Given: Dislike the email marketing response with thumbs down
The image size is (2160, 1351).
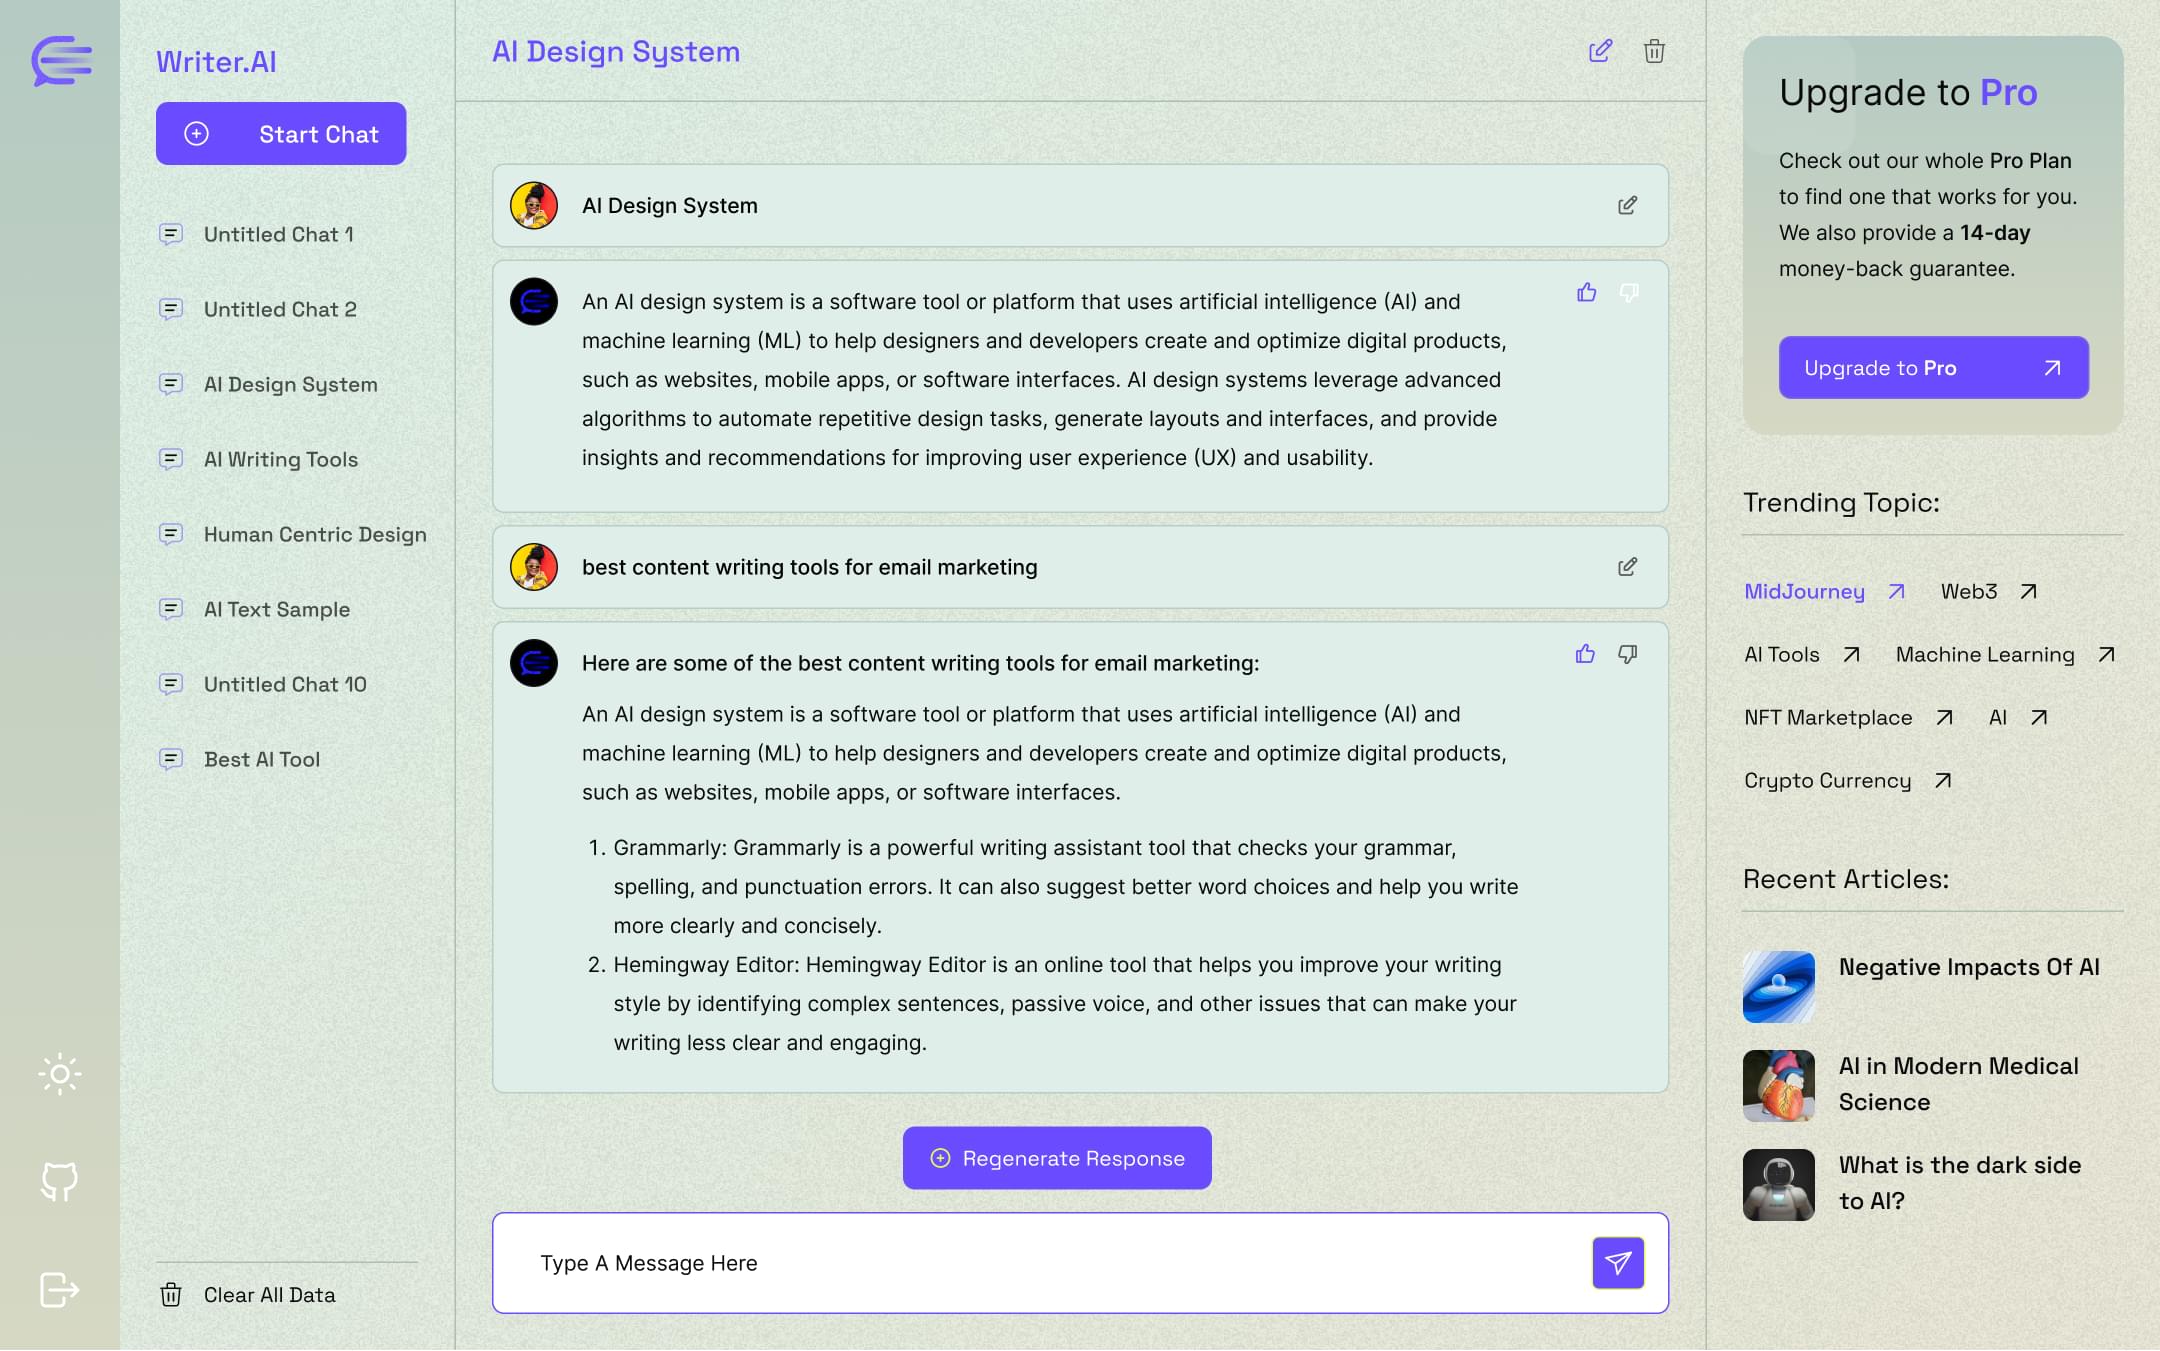Looking at the screenshot, I should coord(1627,654).
